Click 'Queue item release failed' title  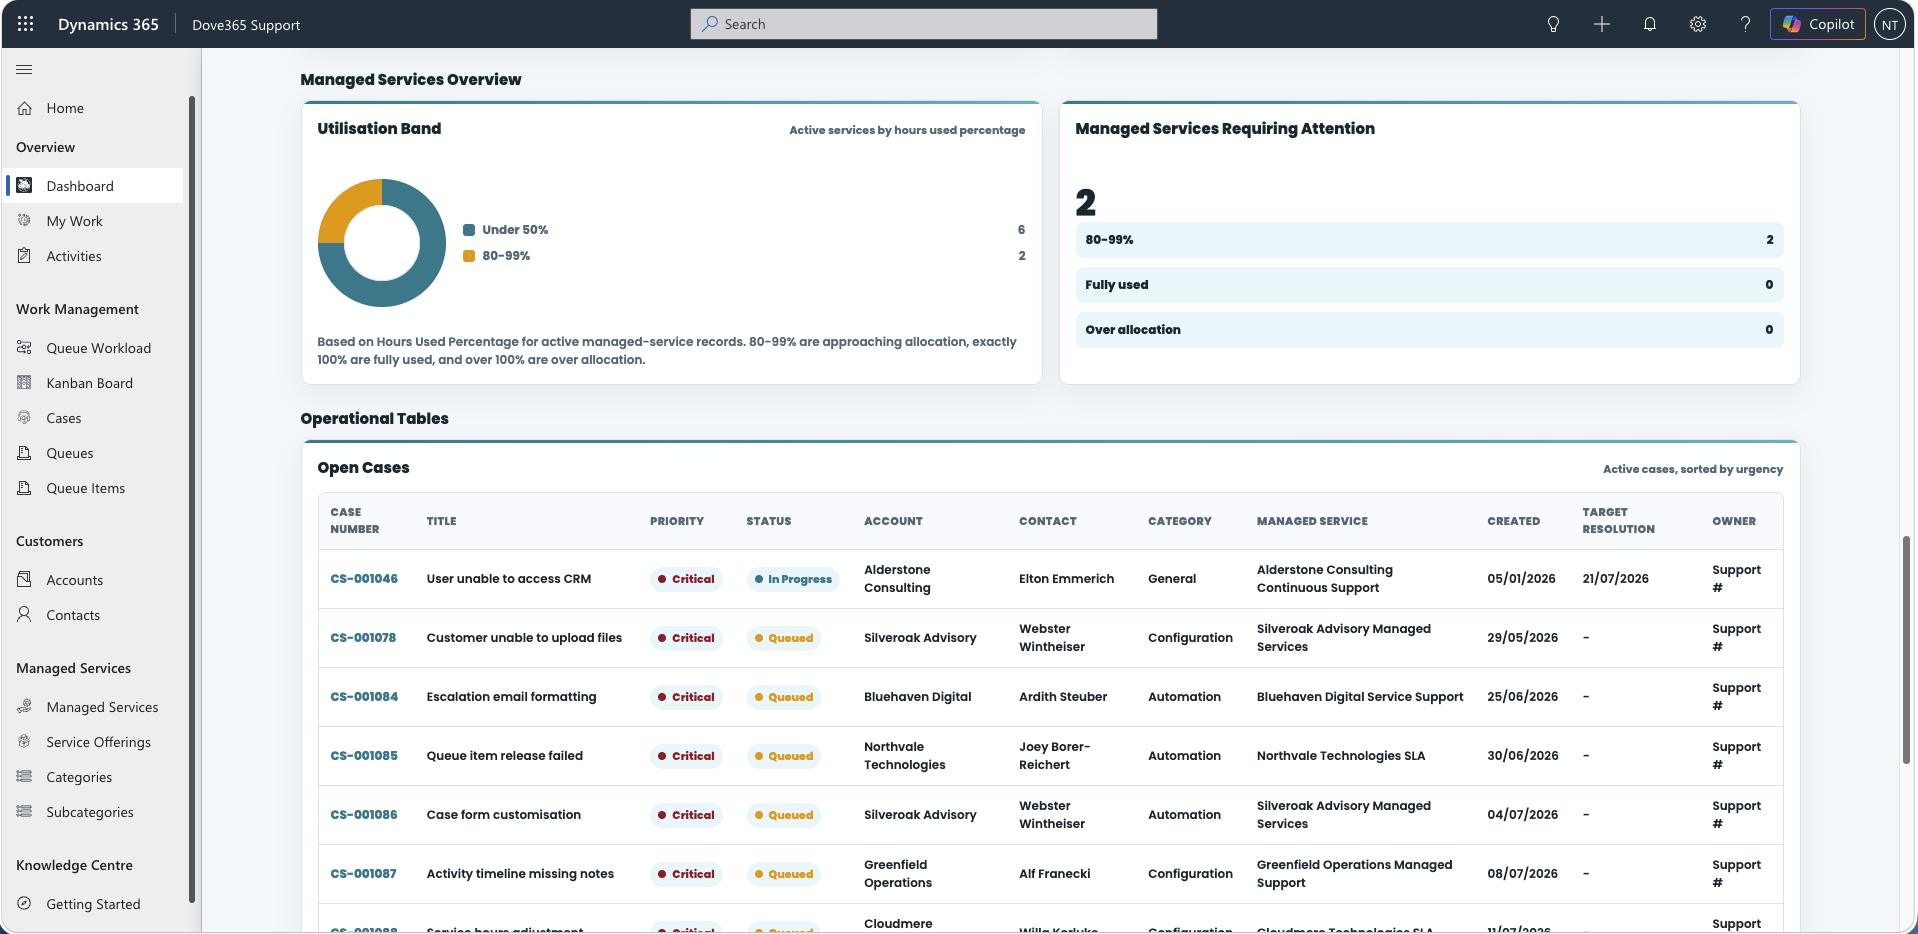pyautogui.click(x=505, y=756)
